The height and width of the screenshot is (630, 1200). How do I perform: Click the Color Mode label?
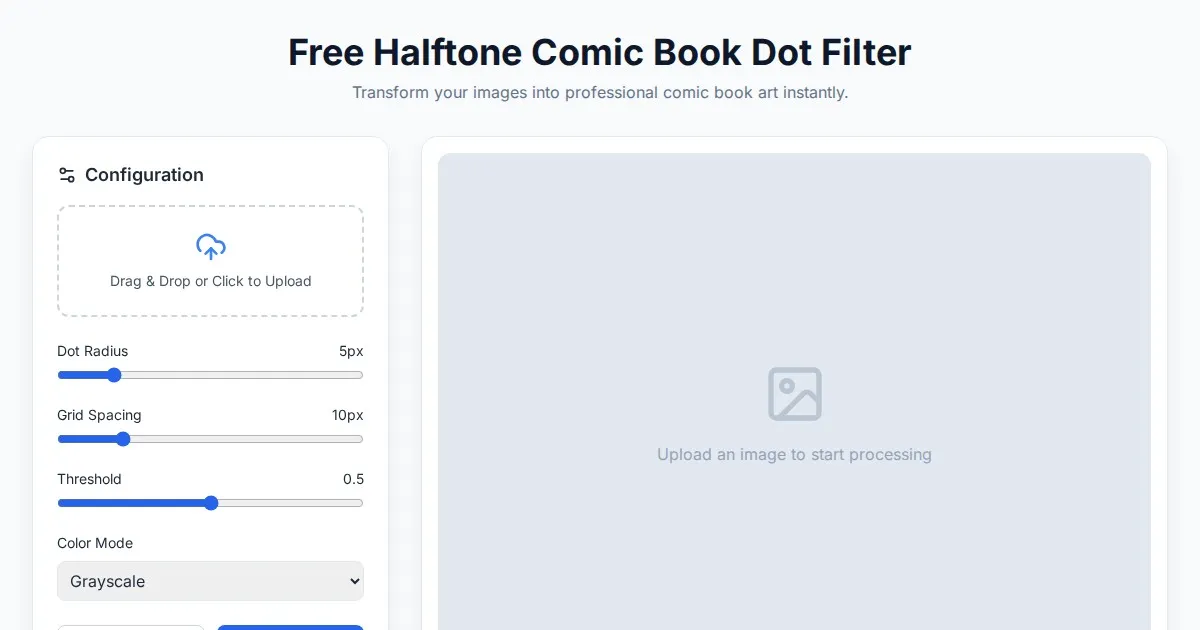(x=95, y=543)
